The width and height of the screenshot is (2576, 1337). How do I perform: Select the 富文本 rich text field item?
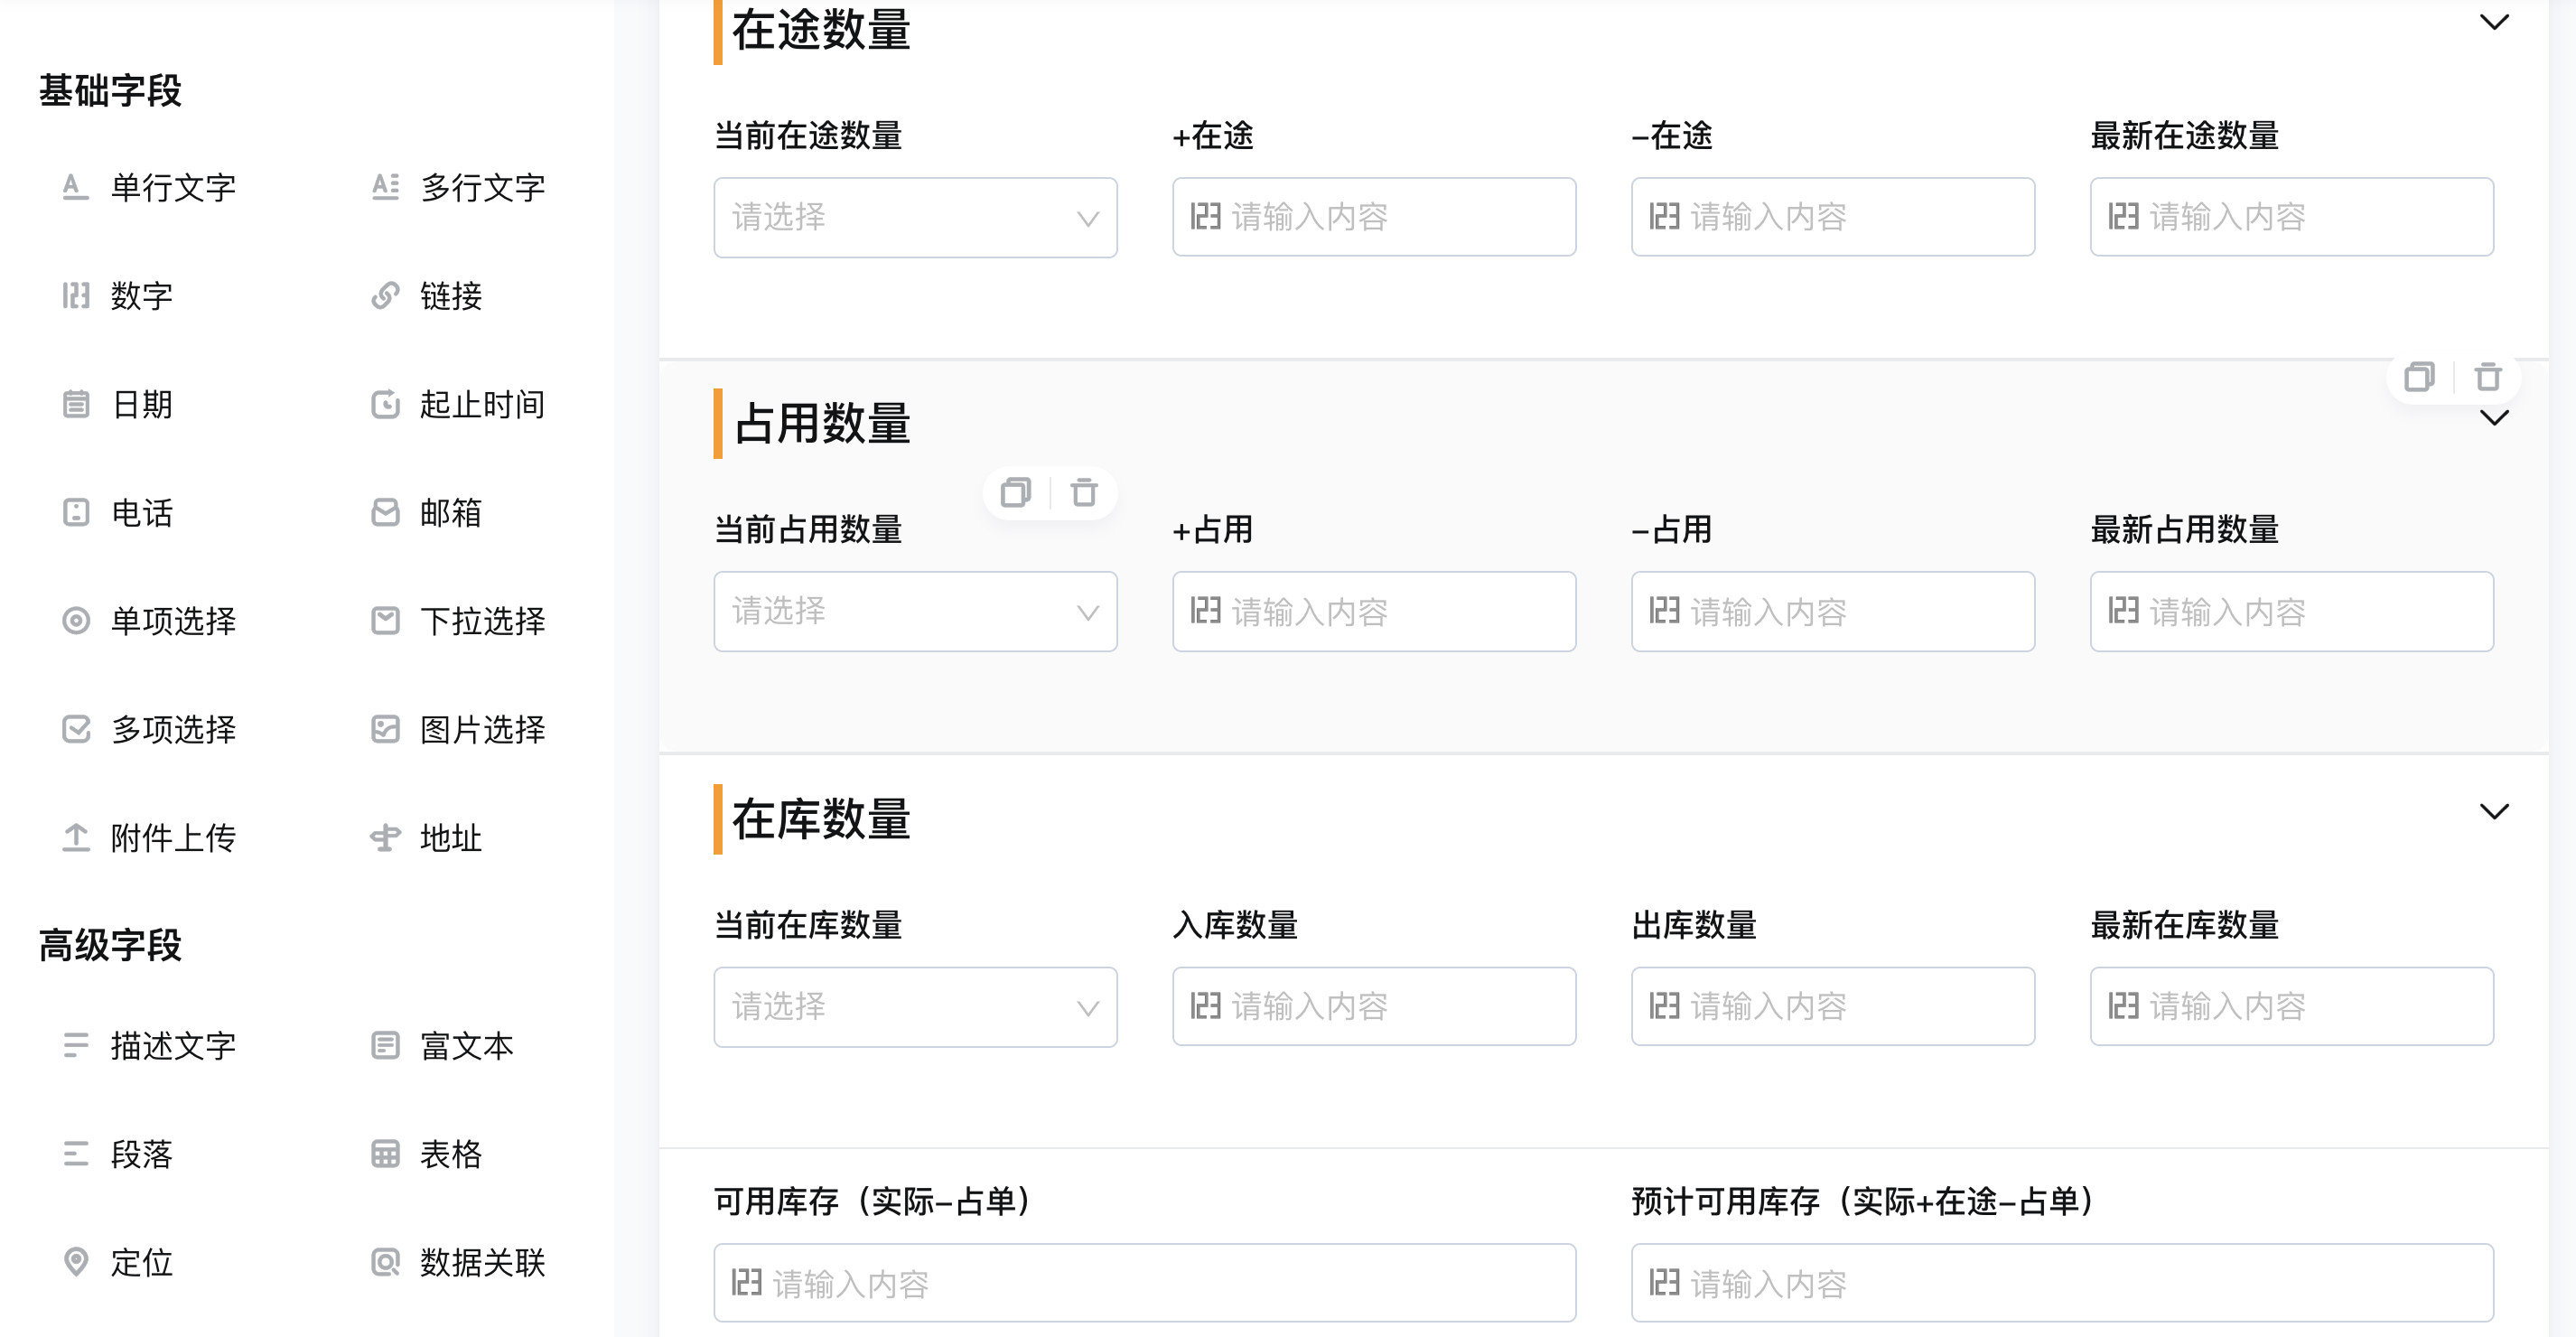point(442,1046)
